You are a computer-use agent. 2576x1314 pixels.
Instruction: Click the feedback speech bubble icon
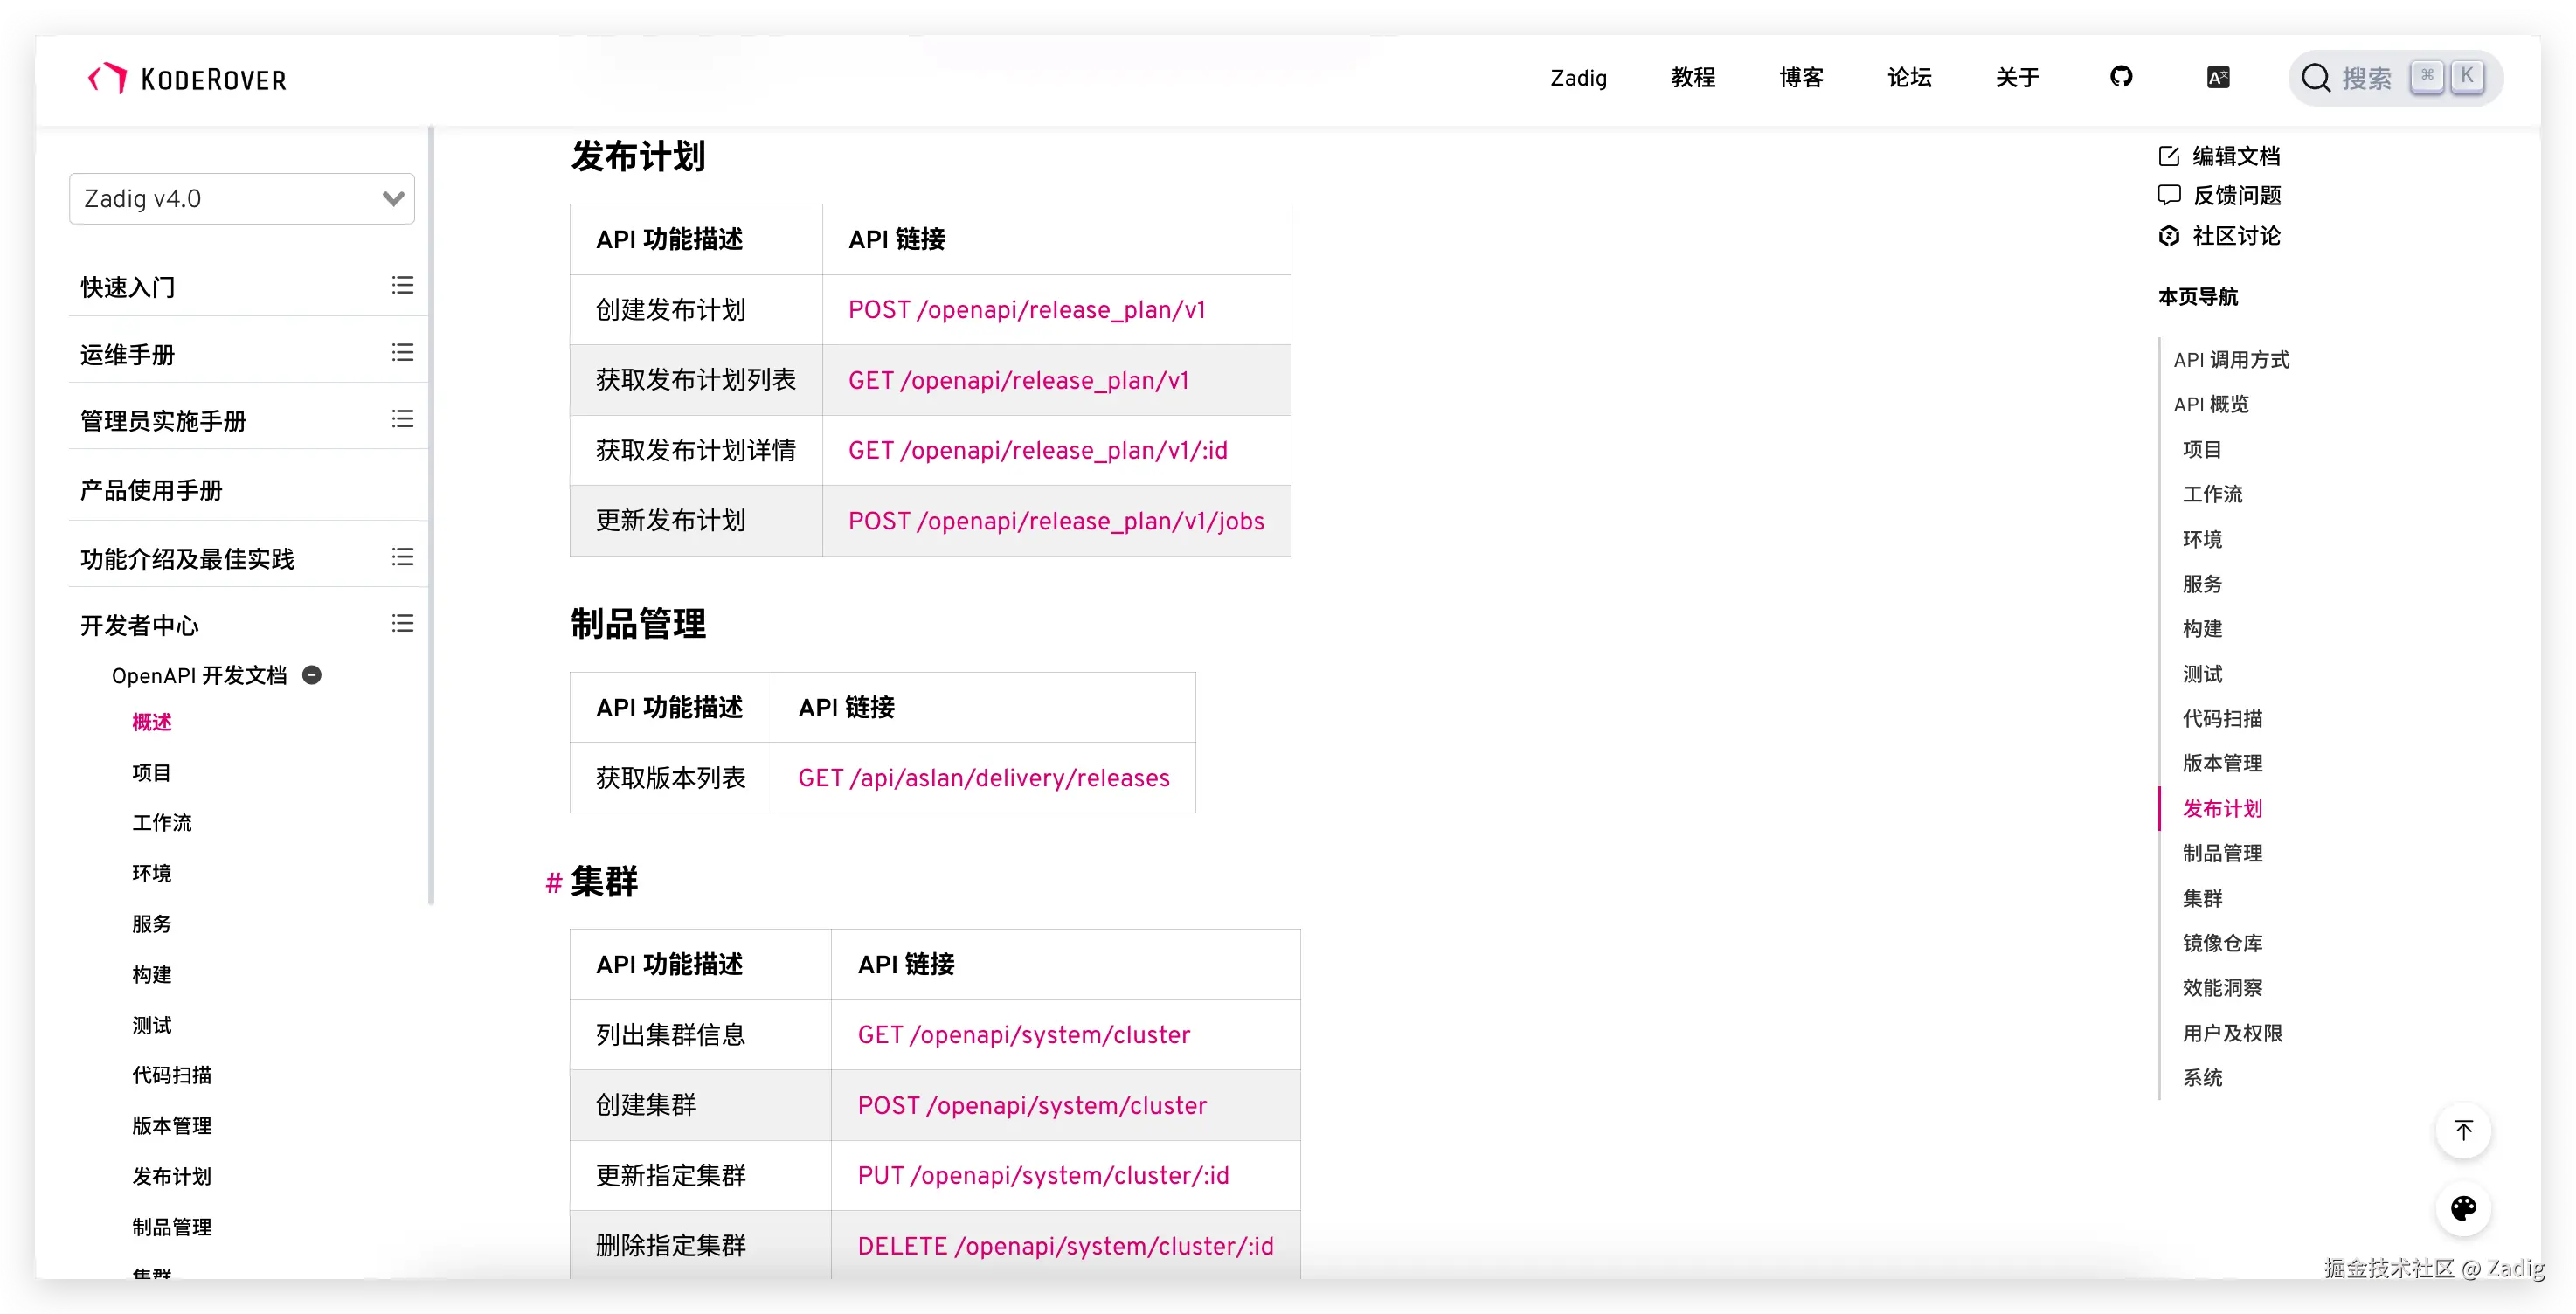pyautogui.click(x=2168, y=195)
